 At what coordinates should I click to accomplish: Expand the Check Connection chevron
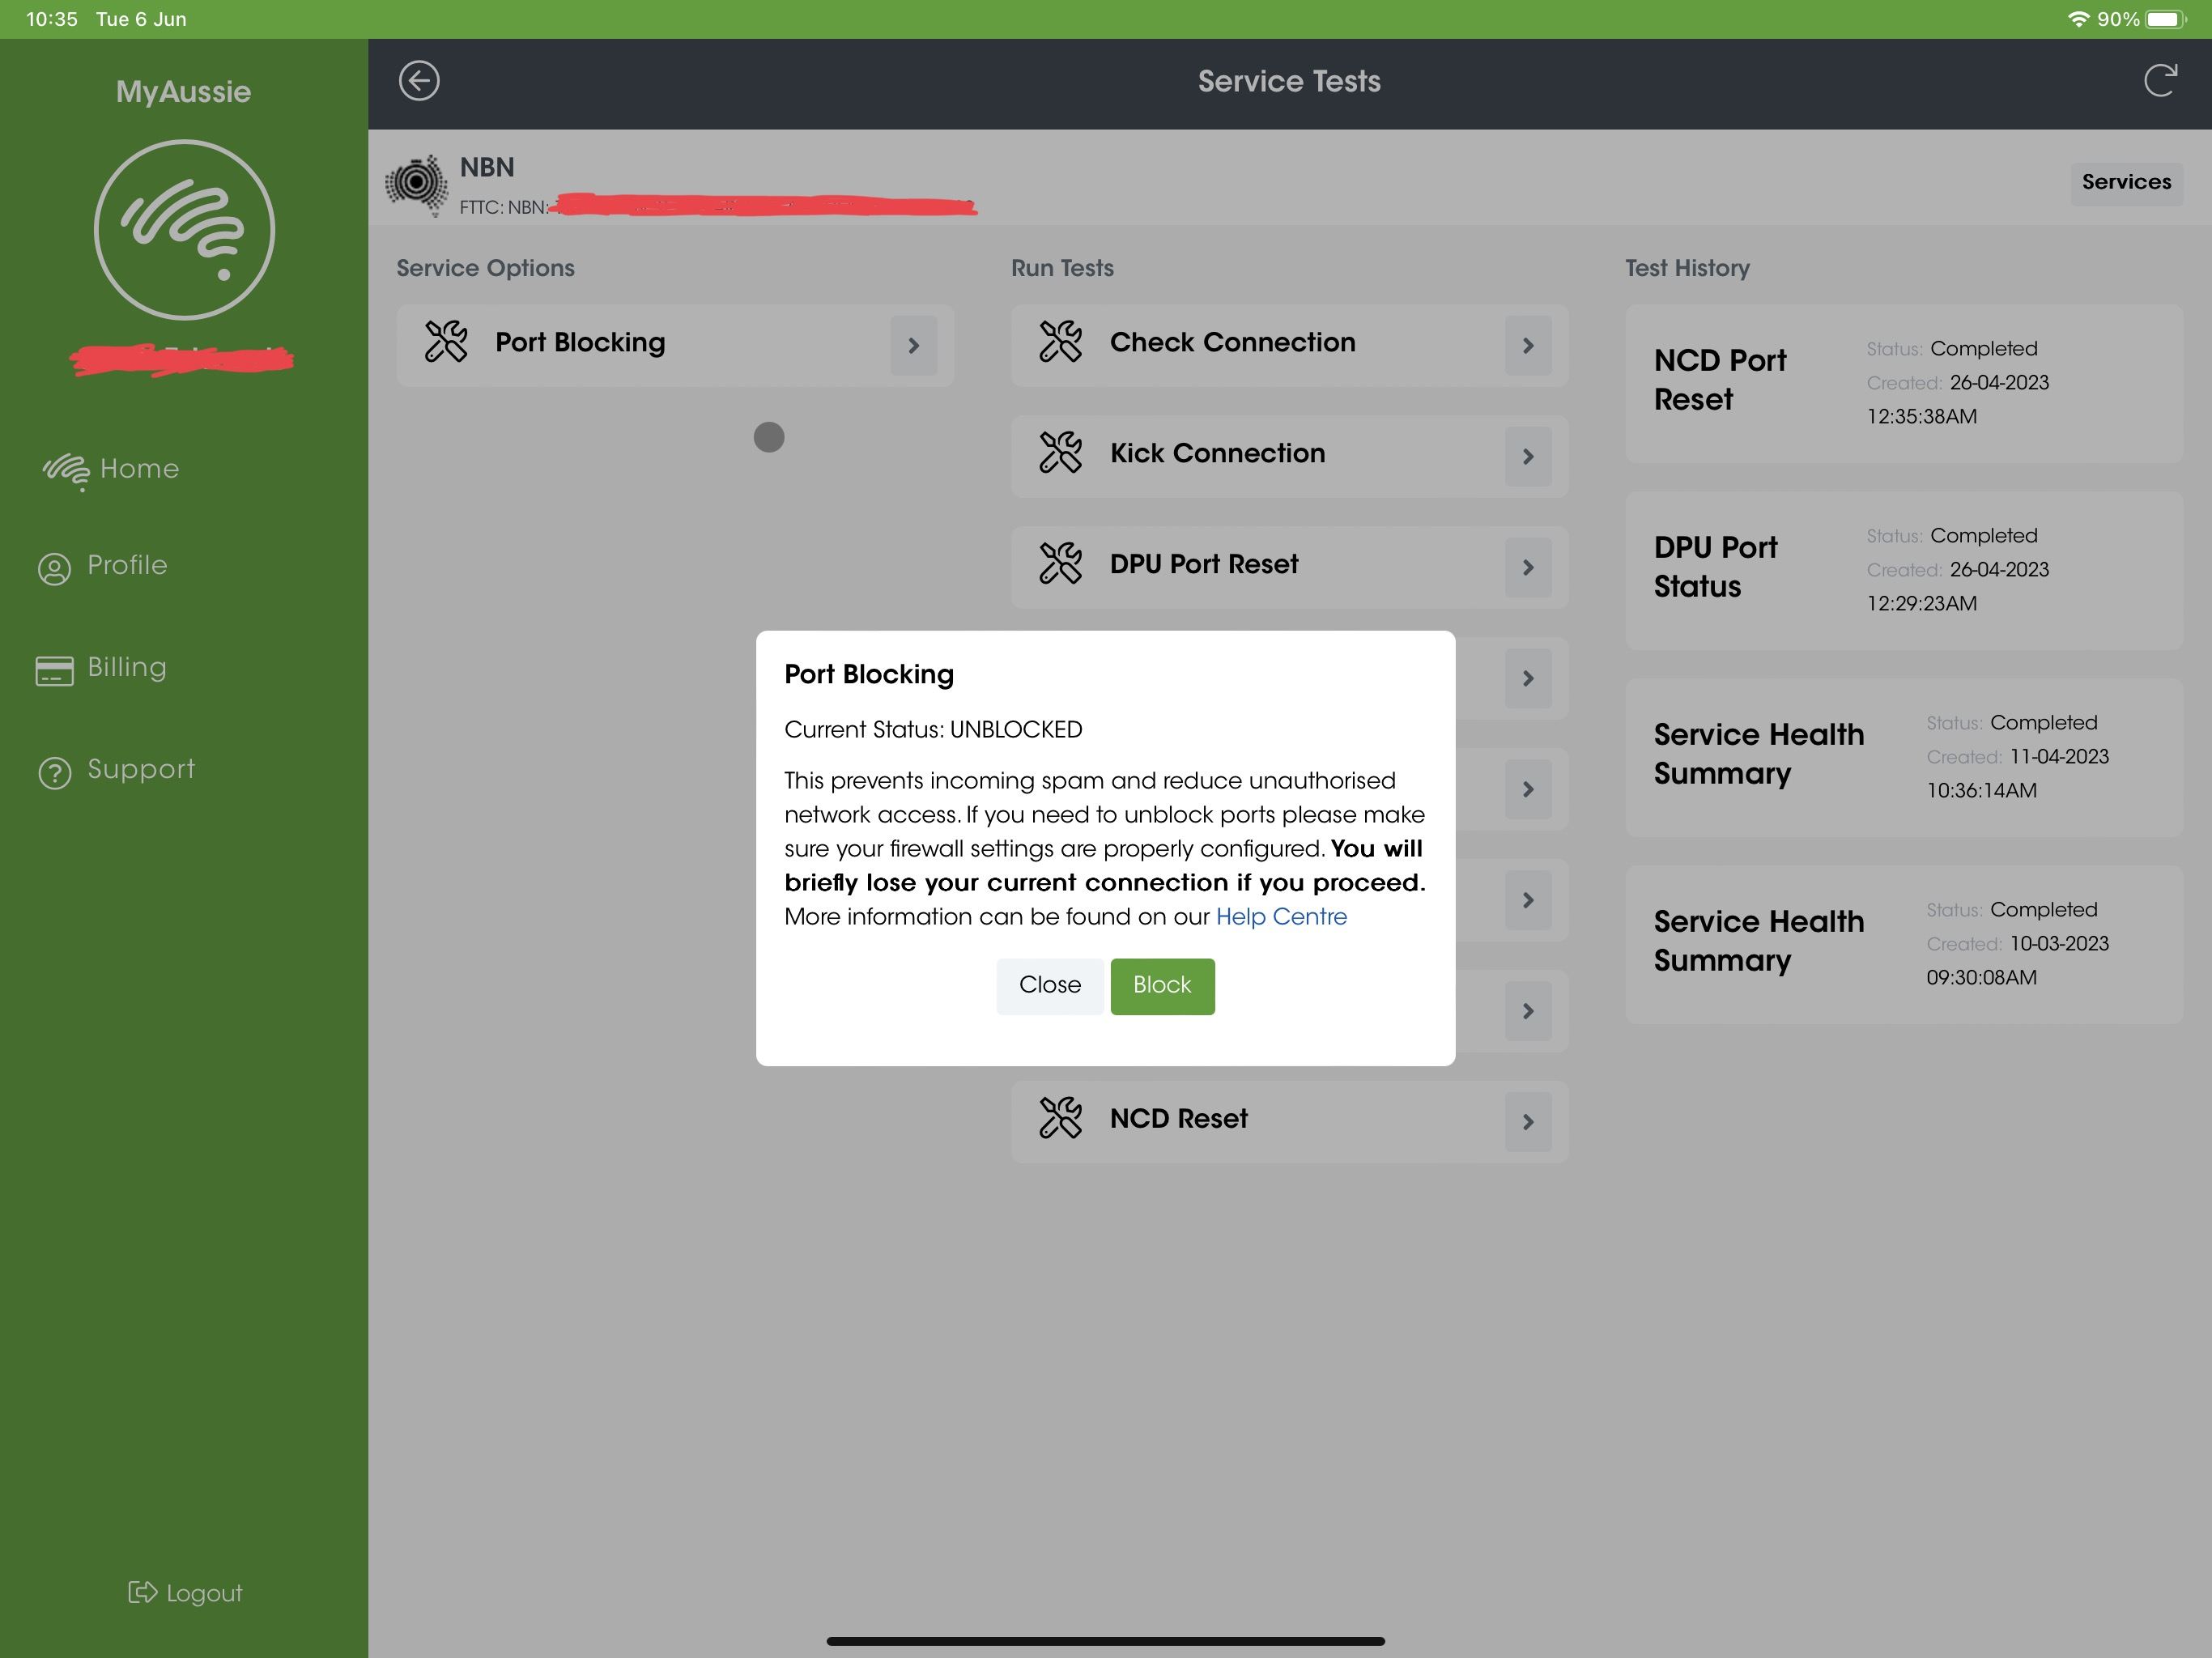click(1528, 345)
